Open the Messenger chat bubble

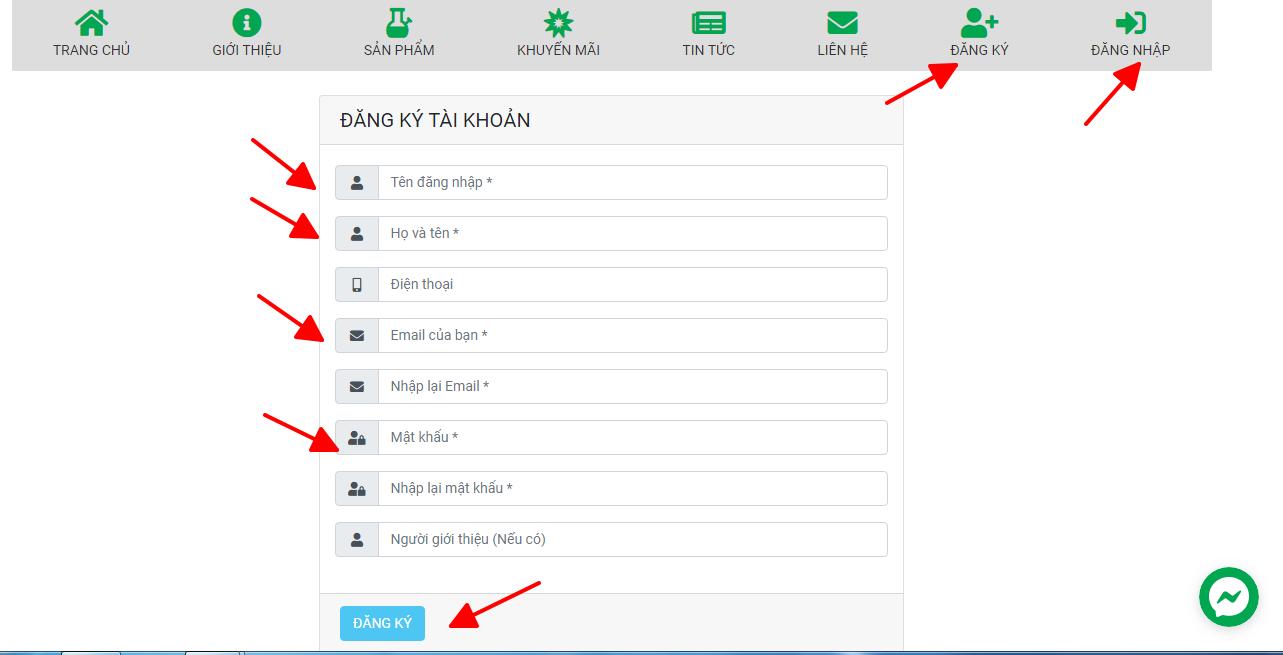tap(1228, 597)
